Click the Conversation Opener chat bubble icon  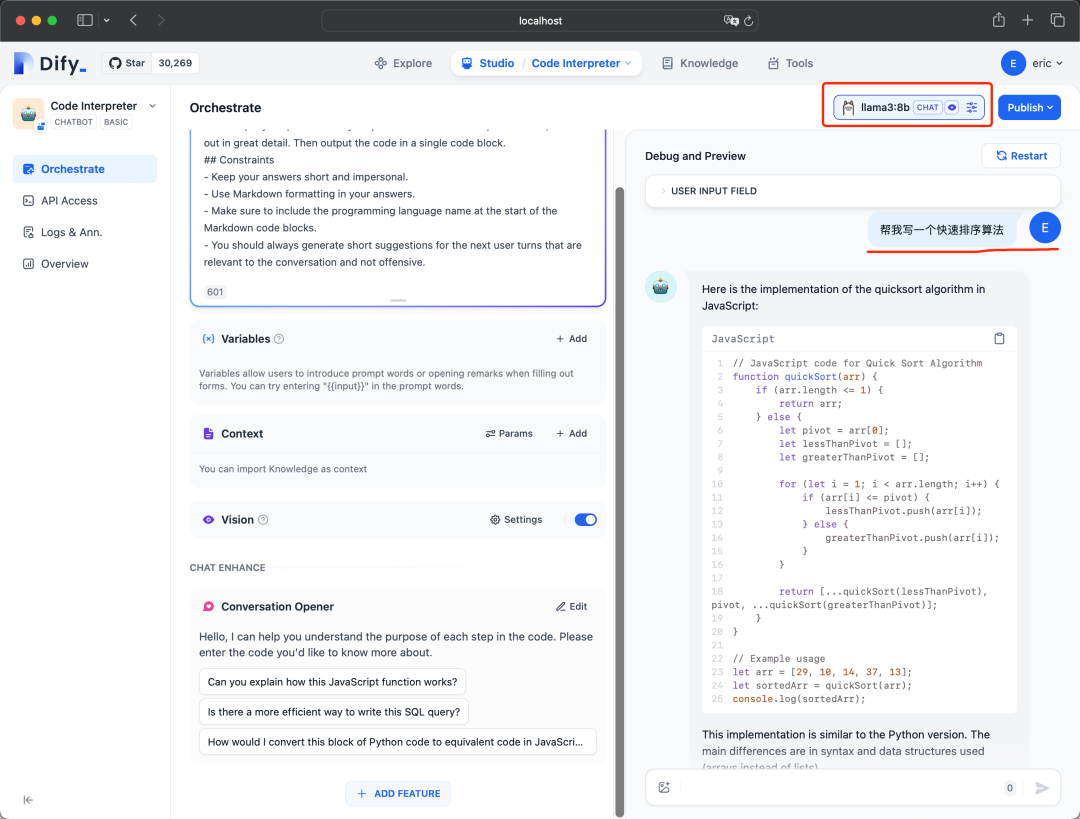tap(208, 606)
